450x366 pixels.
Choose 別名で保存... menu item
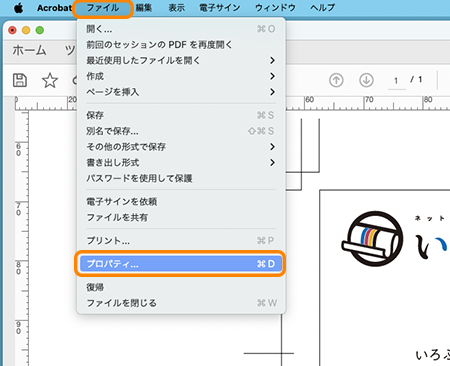point(181,131)
